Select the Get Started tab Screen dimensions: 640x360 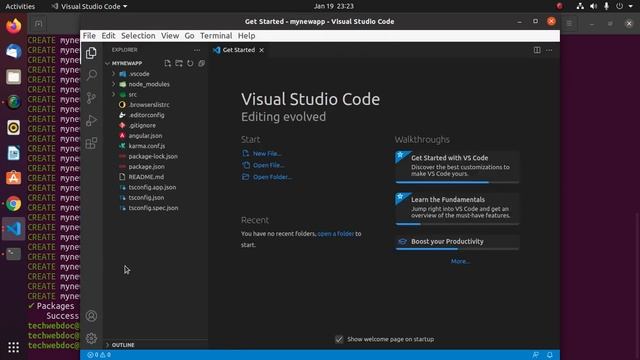pyautogui.click(x=238, y=50)
